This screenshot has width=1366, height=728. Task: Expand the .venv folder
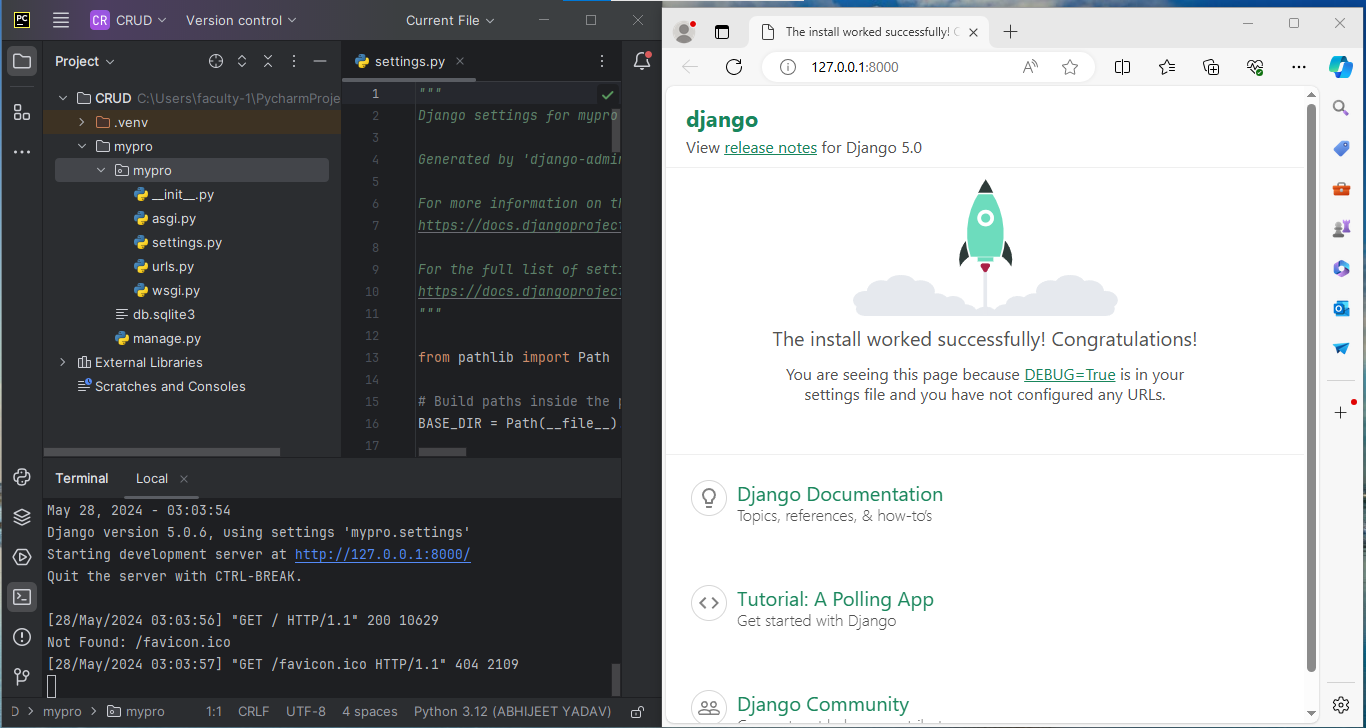pyautogui.click(x=82, y=122)
